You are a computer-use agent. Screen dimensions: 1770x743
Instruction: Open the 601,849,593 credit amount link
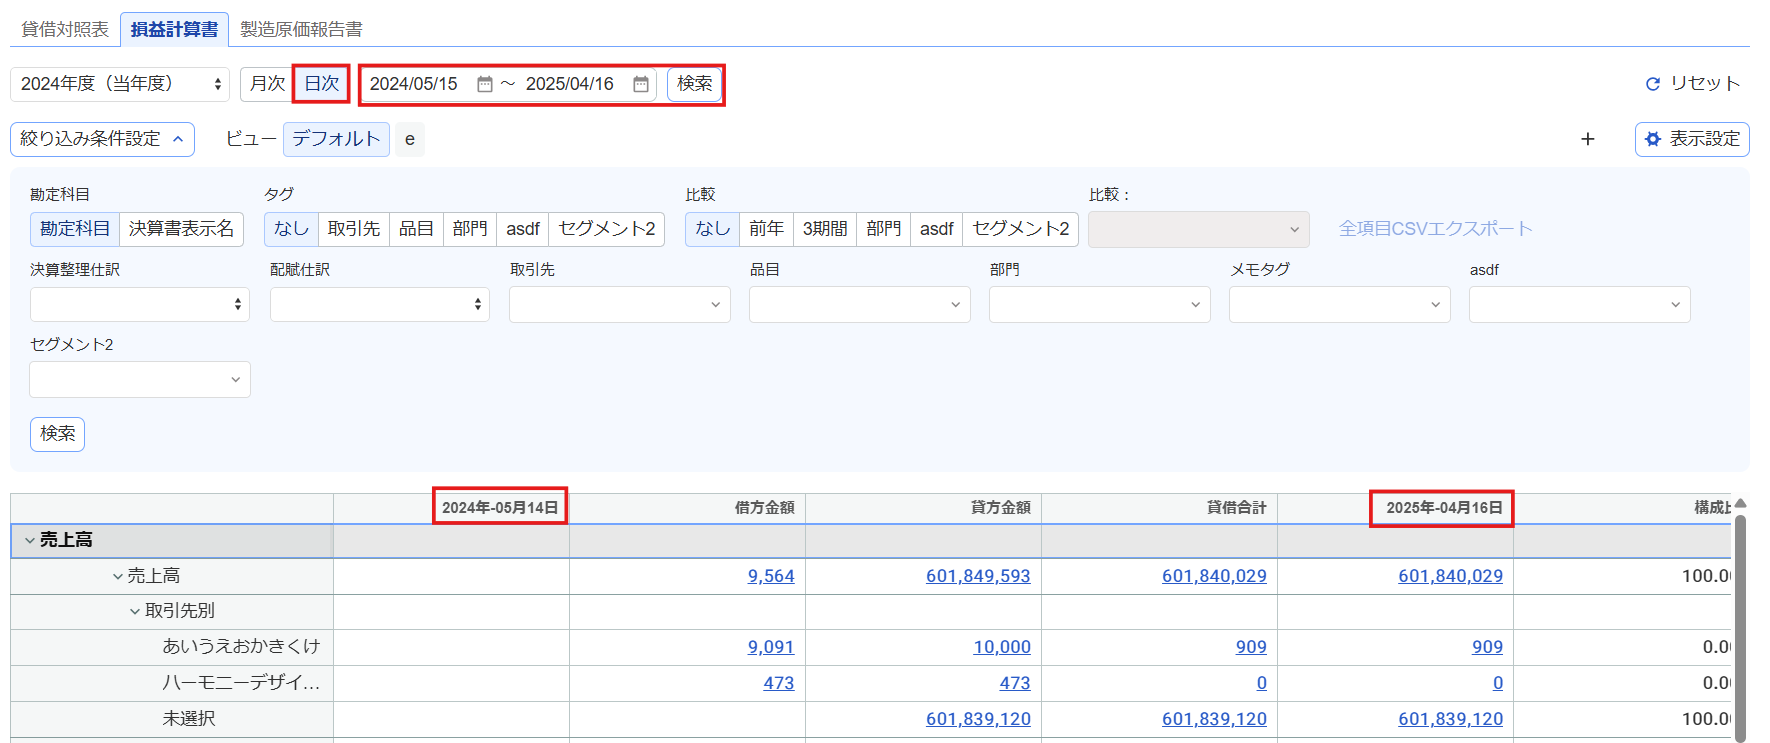[x=978, y=576]
